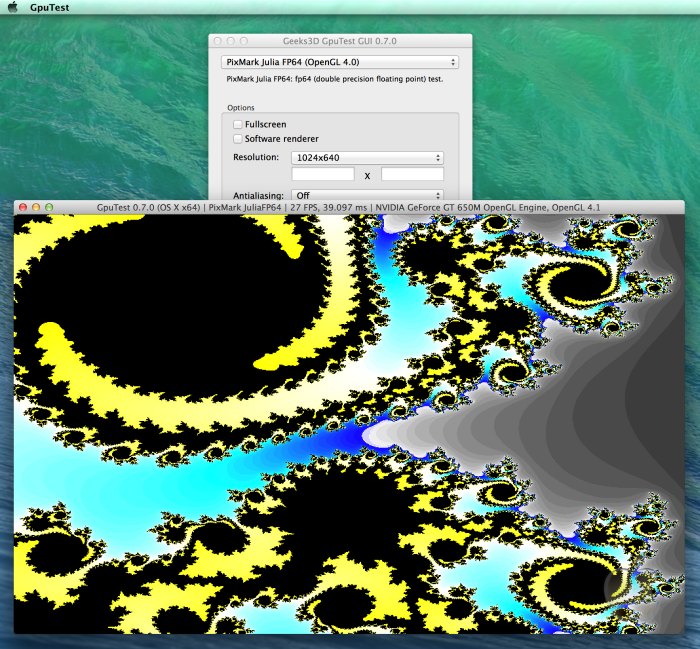Open the PixMark Julia FP64 test dropdown

tap(340, 62)
